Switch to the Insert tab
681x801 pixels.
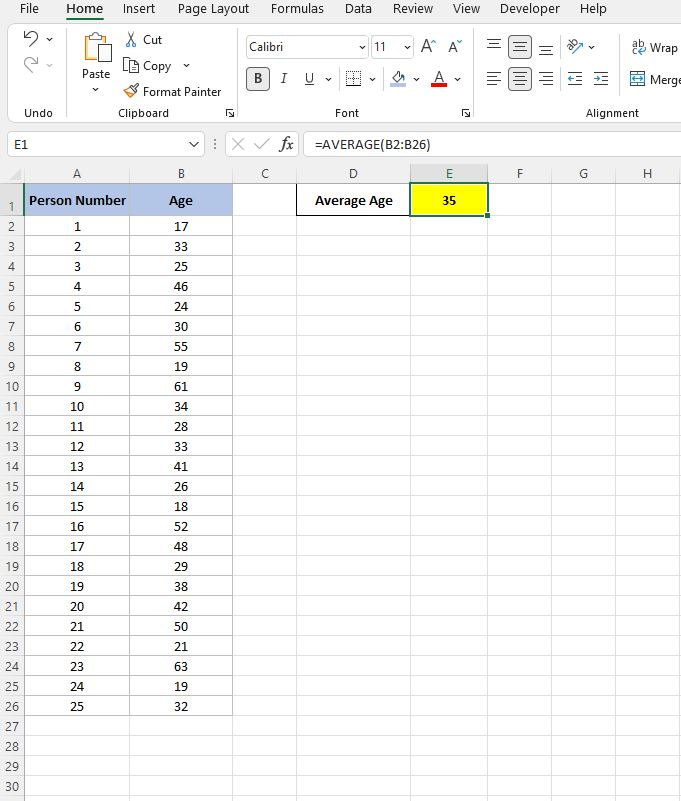(138, 9)
